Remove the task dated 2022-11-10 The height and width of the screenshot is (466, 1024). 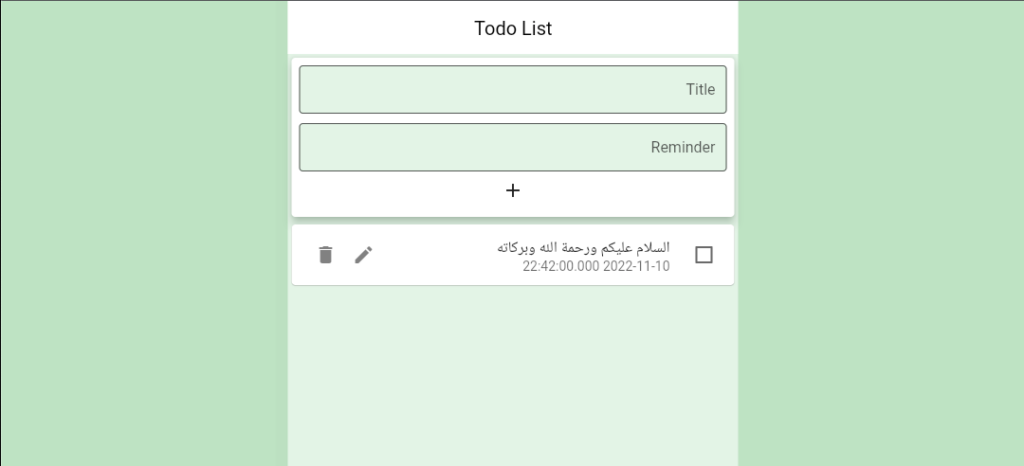pyautogui.click(x=325, y=255)
